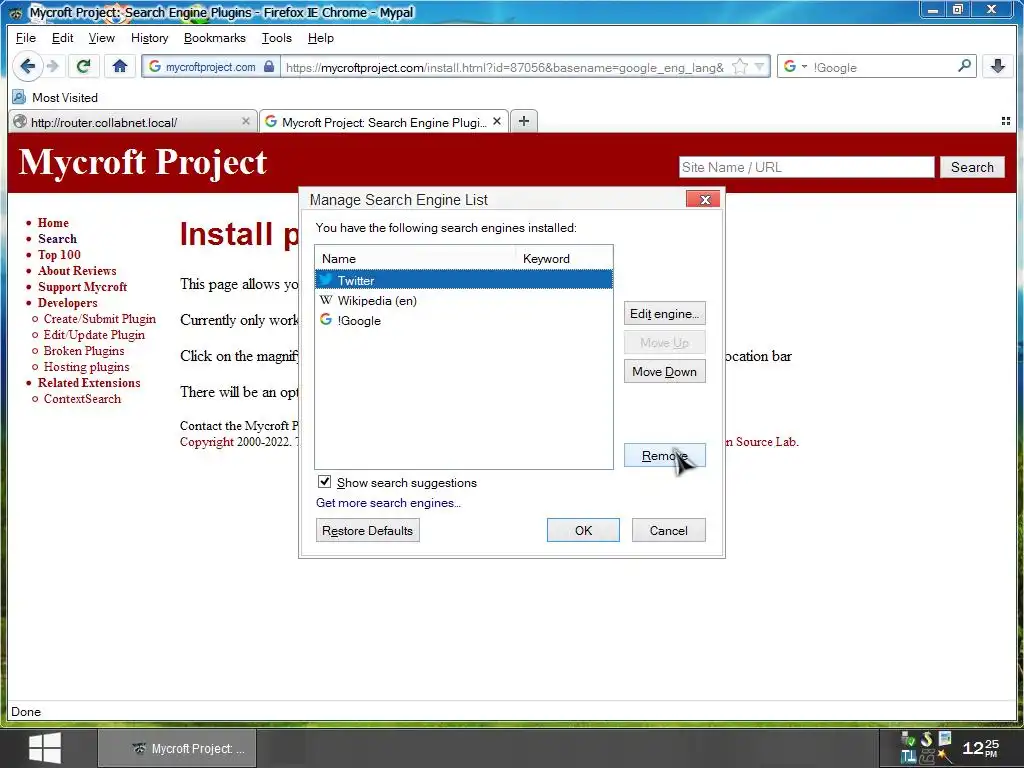Click the Move Down button
Image resolution: width=1024 pixels, height=768 pixels.
pyautogui.click(x=664, y=372)
